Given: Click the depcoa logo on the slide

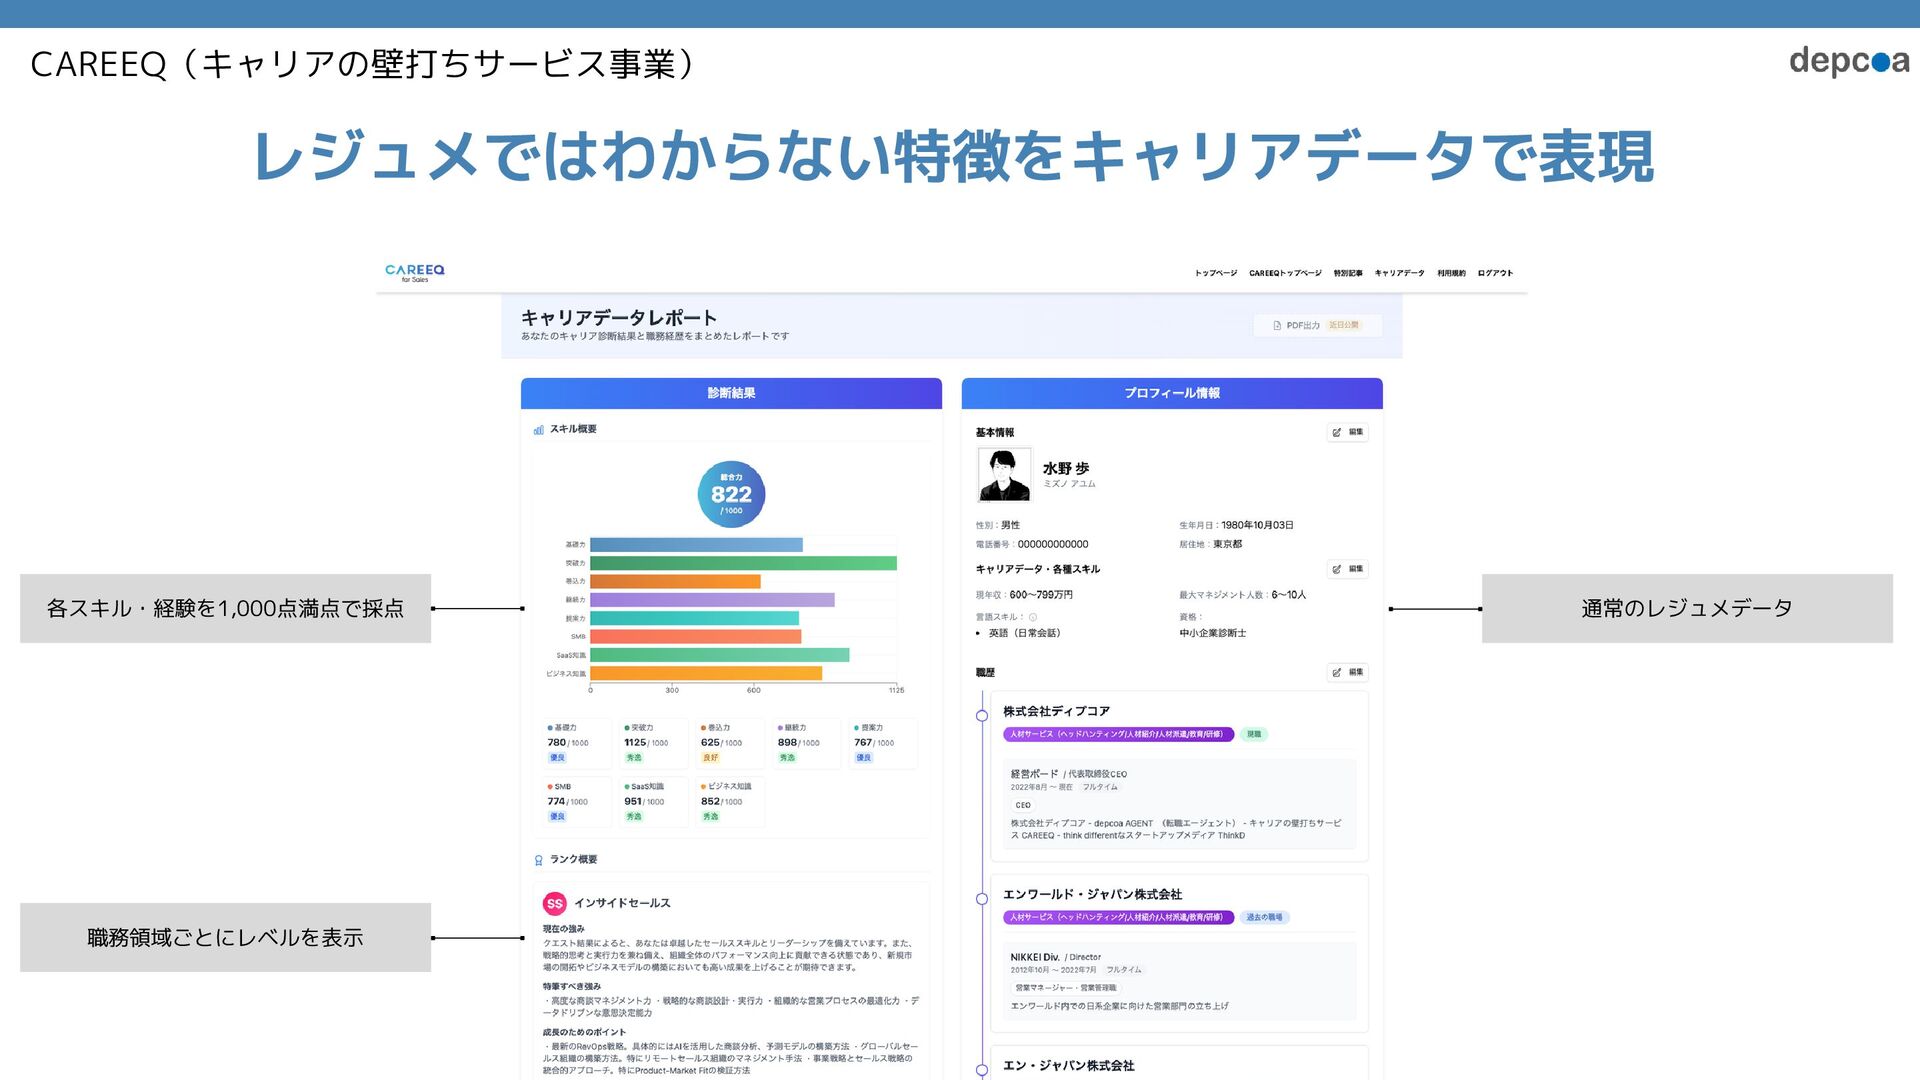Looking at the screenshot, I should pyautogui.click(x=1849, y=61).
